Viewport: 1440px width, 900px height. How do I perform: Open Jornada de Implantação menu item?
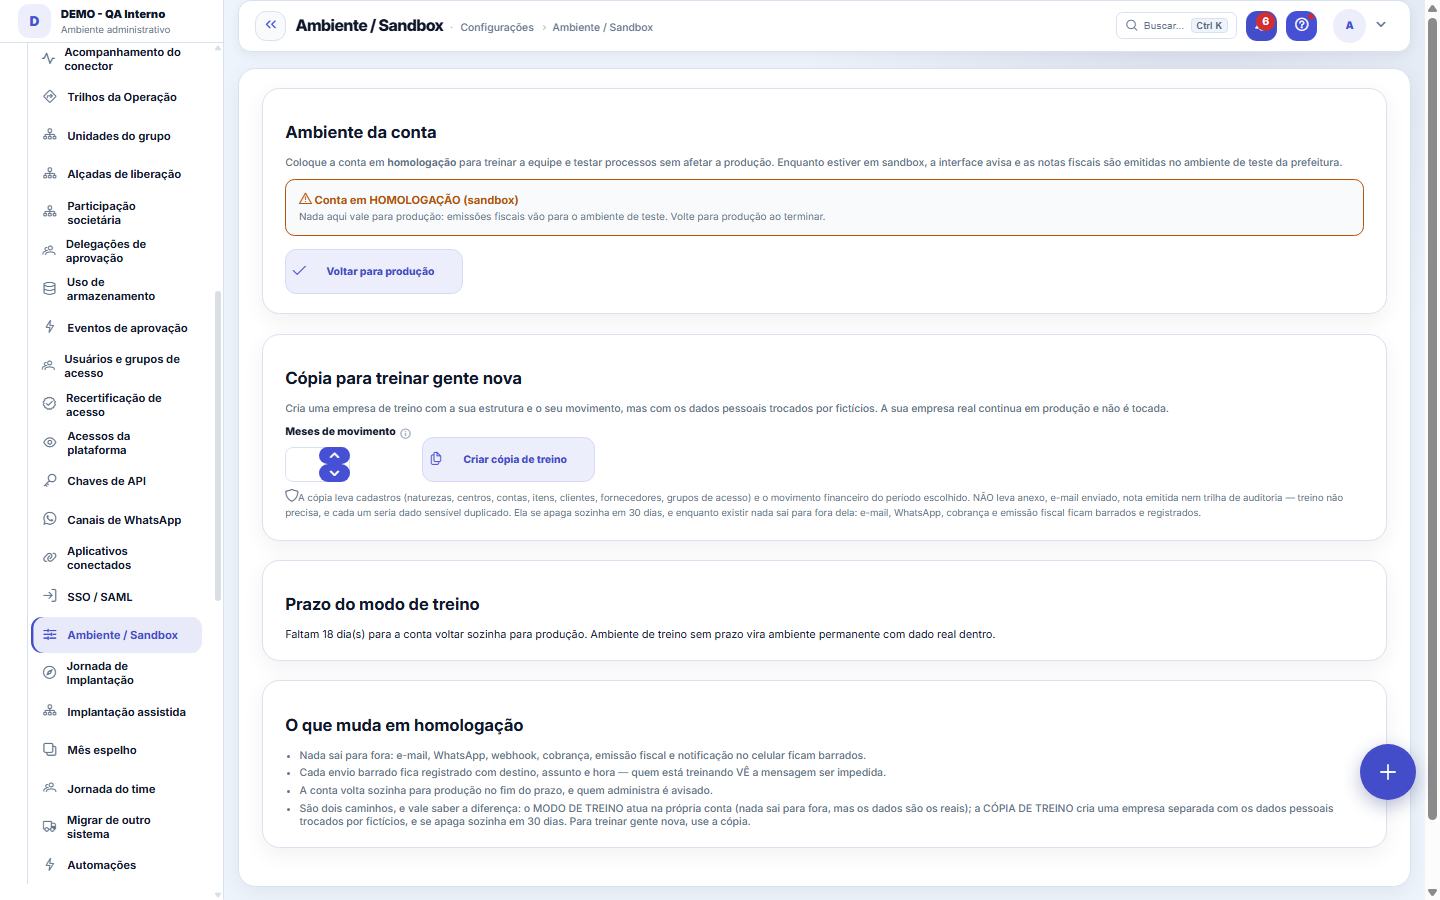118,673
